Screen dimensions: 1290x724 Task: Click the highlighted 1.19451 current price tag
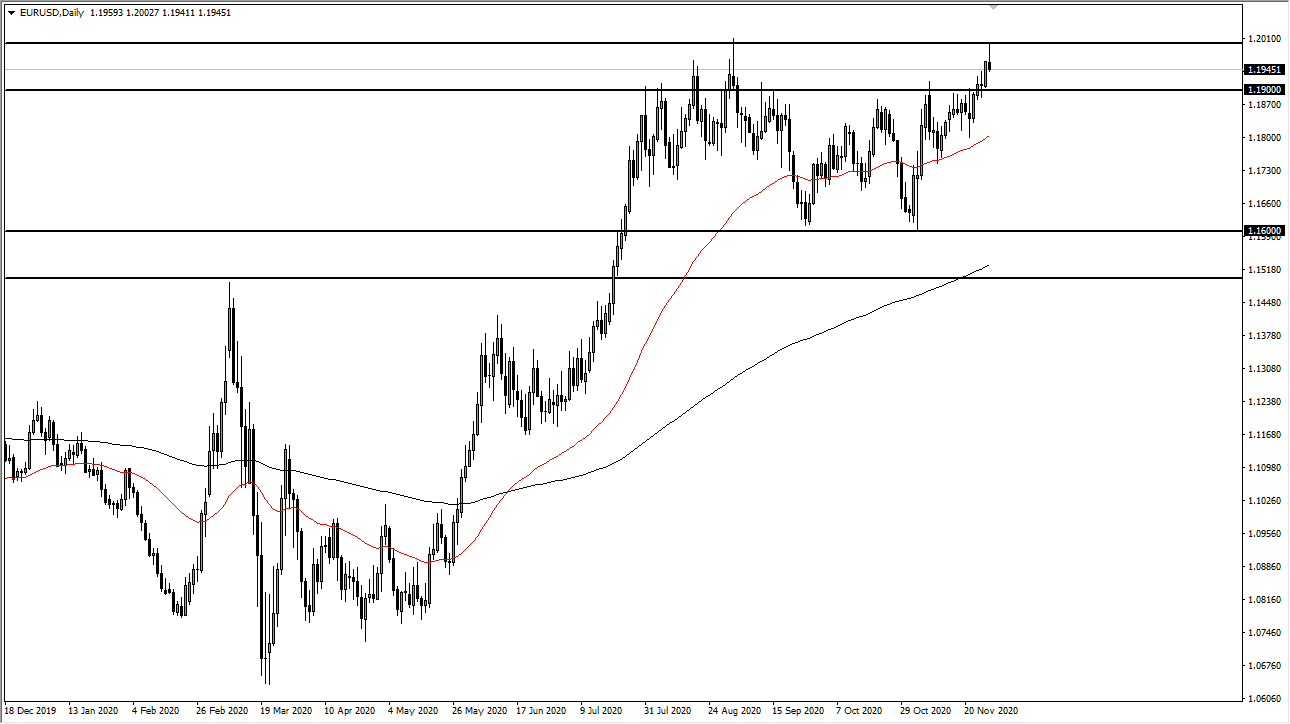[x=1263, y=70]
